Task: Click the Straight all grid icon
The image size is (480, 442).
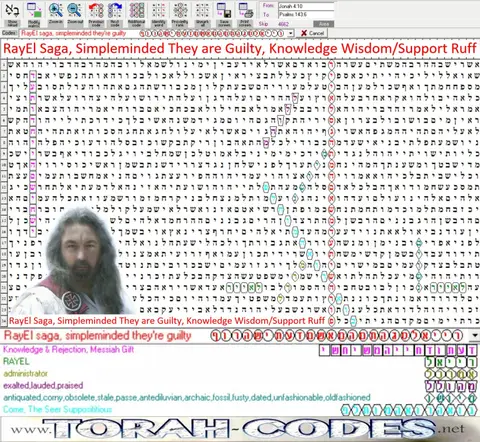Action: click(x=202, y=14)
